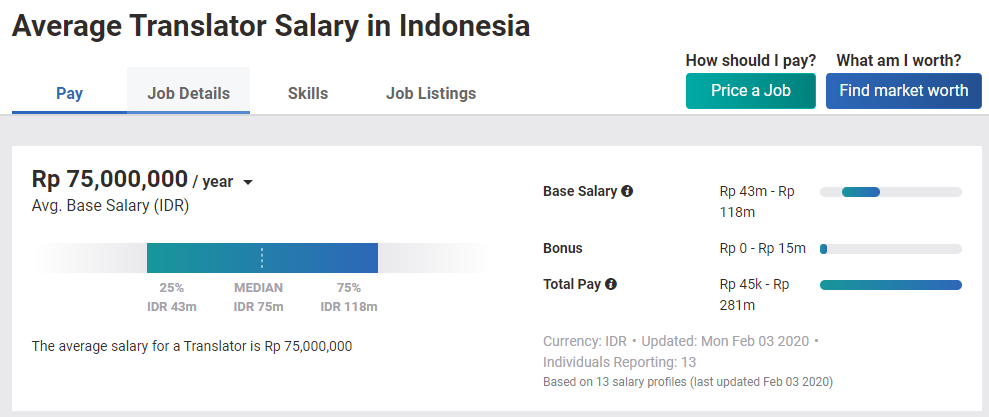Viewport: 989px width, 417px height.
Task: Click the MEDIAN IDR 75m label
Action: [259, 297]
